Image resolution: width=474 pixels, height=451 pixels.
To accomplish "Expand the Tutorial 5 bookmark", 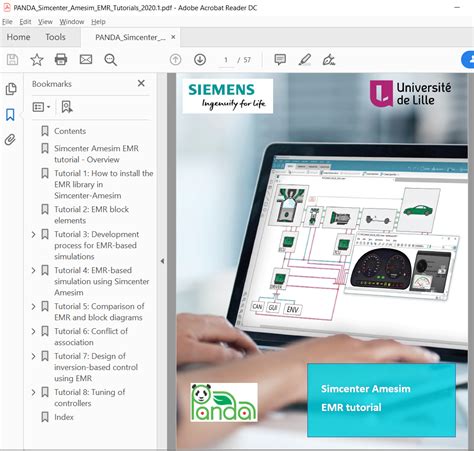I will tap(33, 306).
